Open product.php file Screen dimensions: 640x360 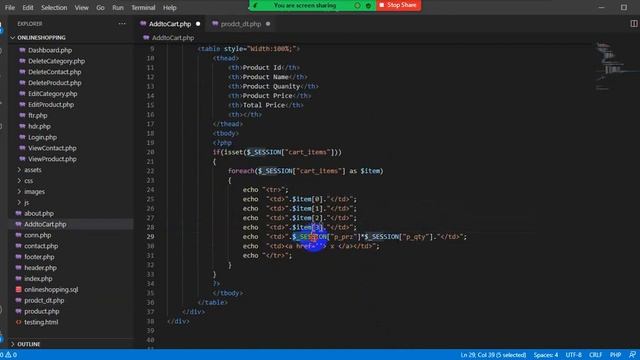(42, 311)
